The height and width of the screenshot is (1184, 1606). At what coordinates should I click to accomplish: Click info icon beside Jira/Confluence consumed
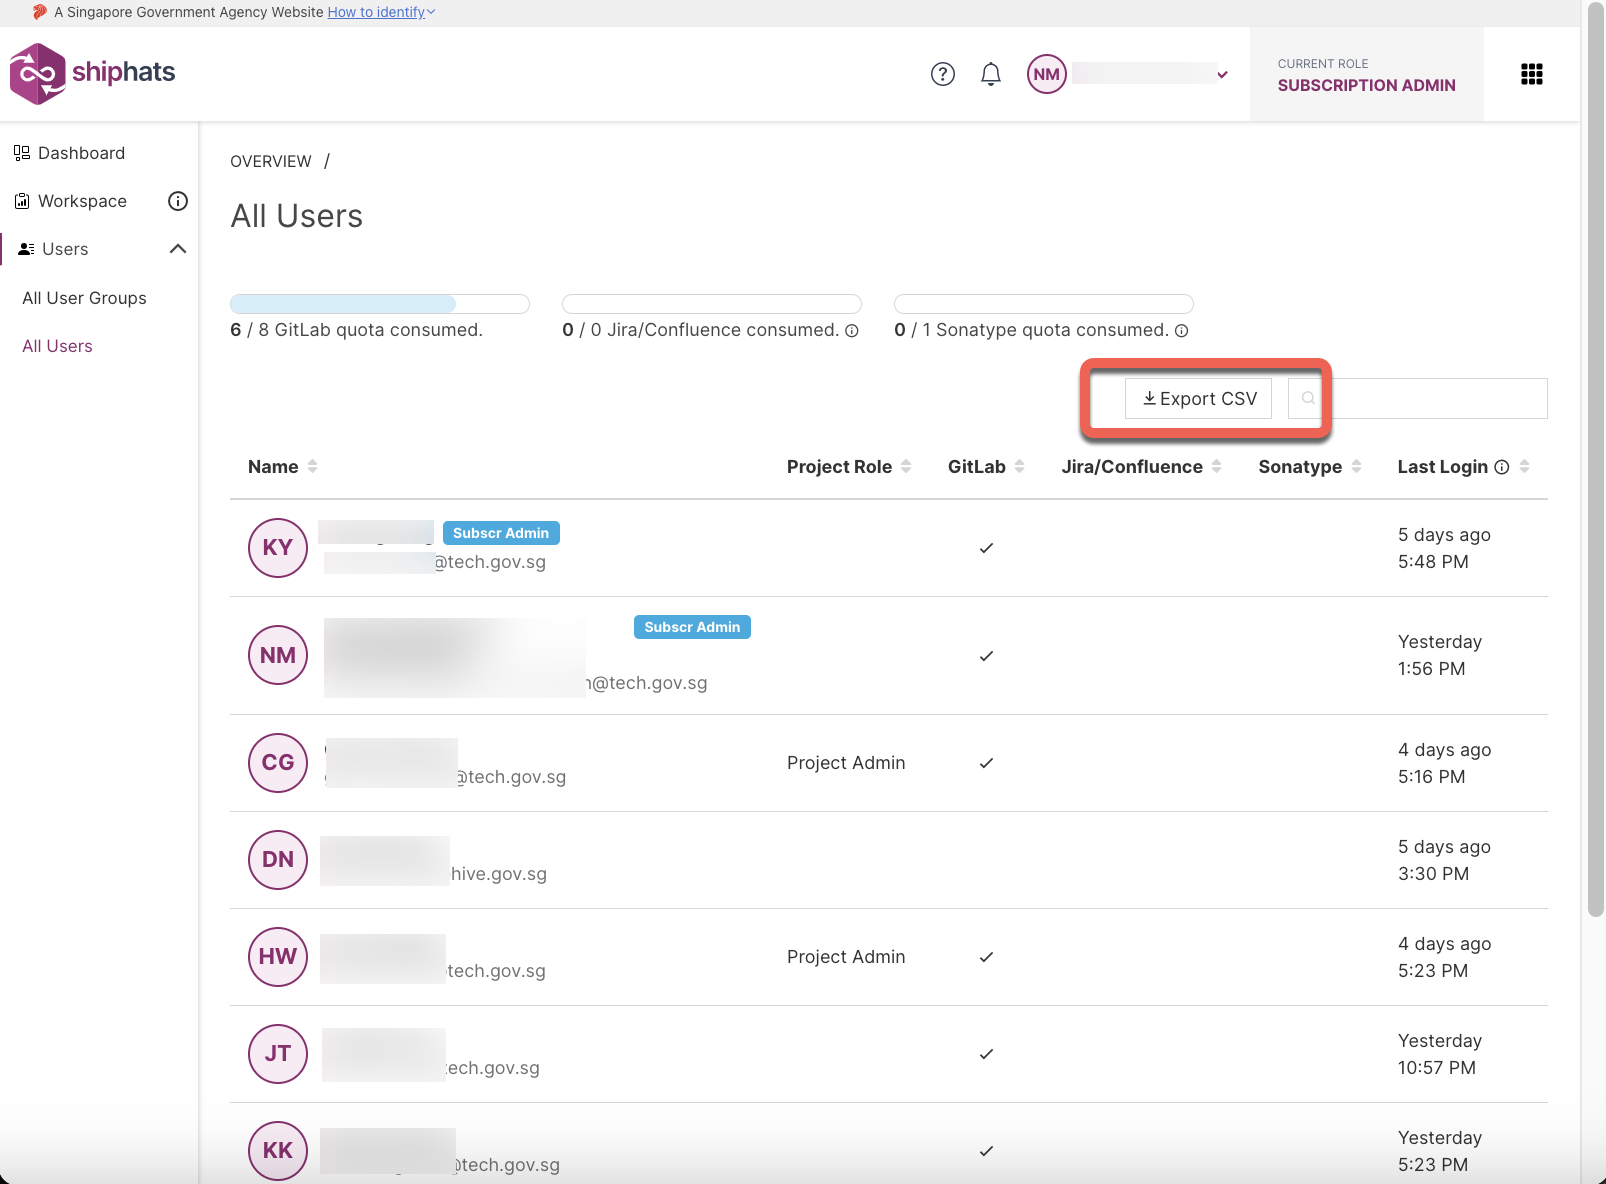click(852, 331)
